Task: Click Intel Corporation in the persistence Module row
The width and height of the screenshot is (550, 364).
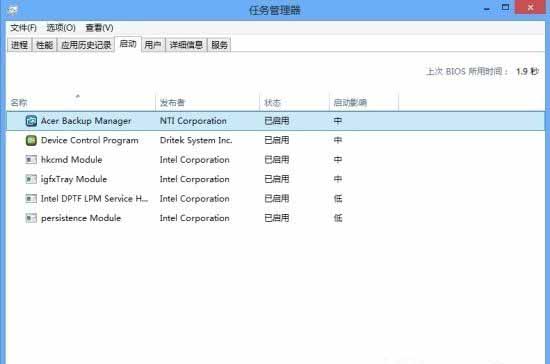Action: coord(194,218)
